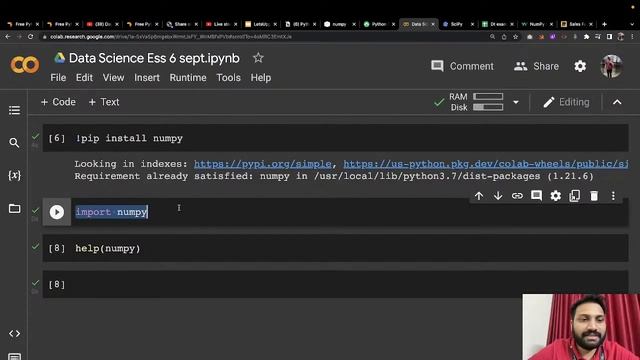
Task: Add a comment to the selected cell
Action: tap(536, 196)
